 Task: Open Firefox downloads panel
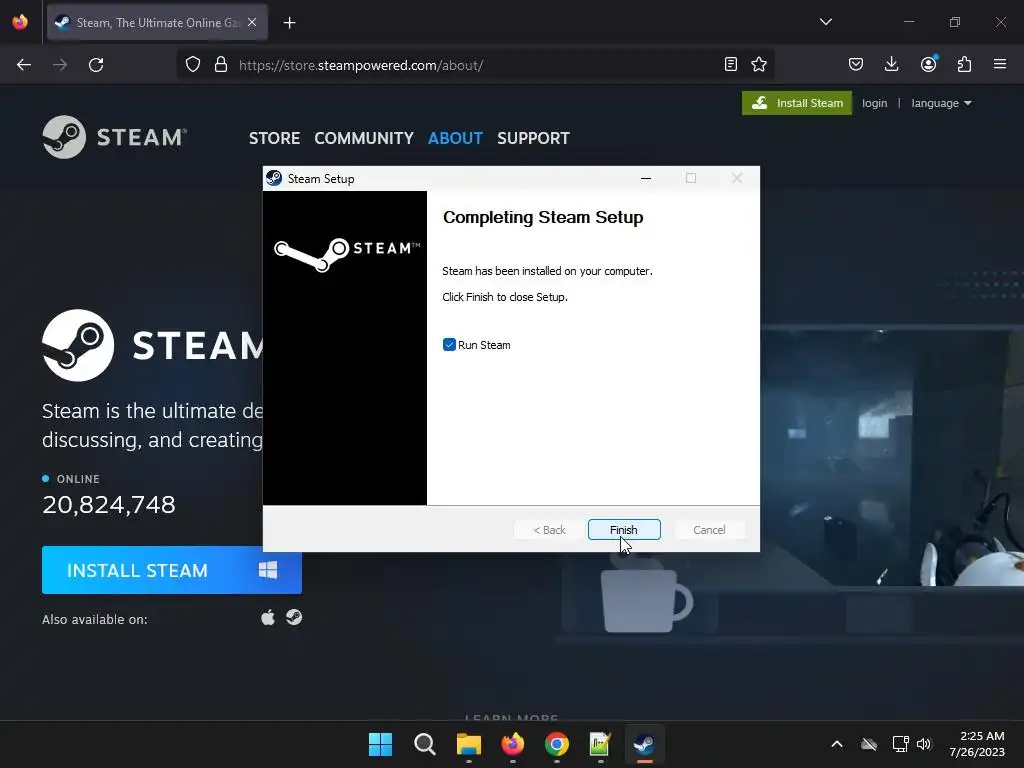[x=891, y=64]
